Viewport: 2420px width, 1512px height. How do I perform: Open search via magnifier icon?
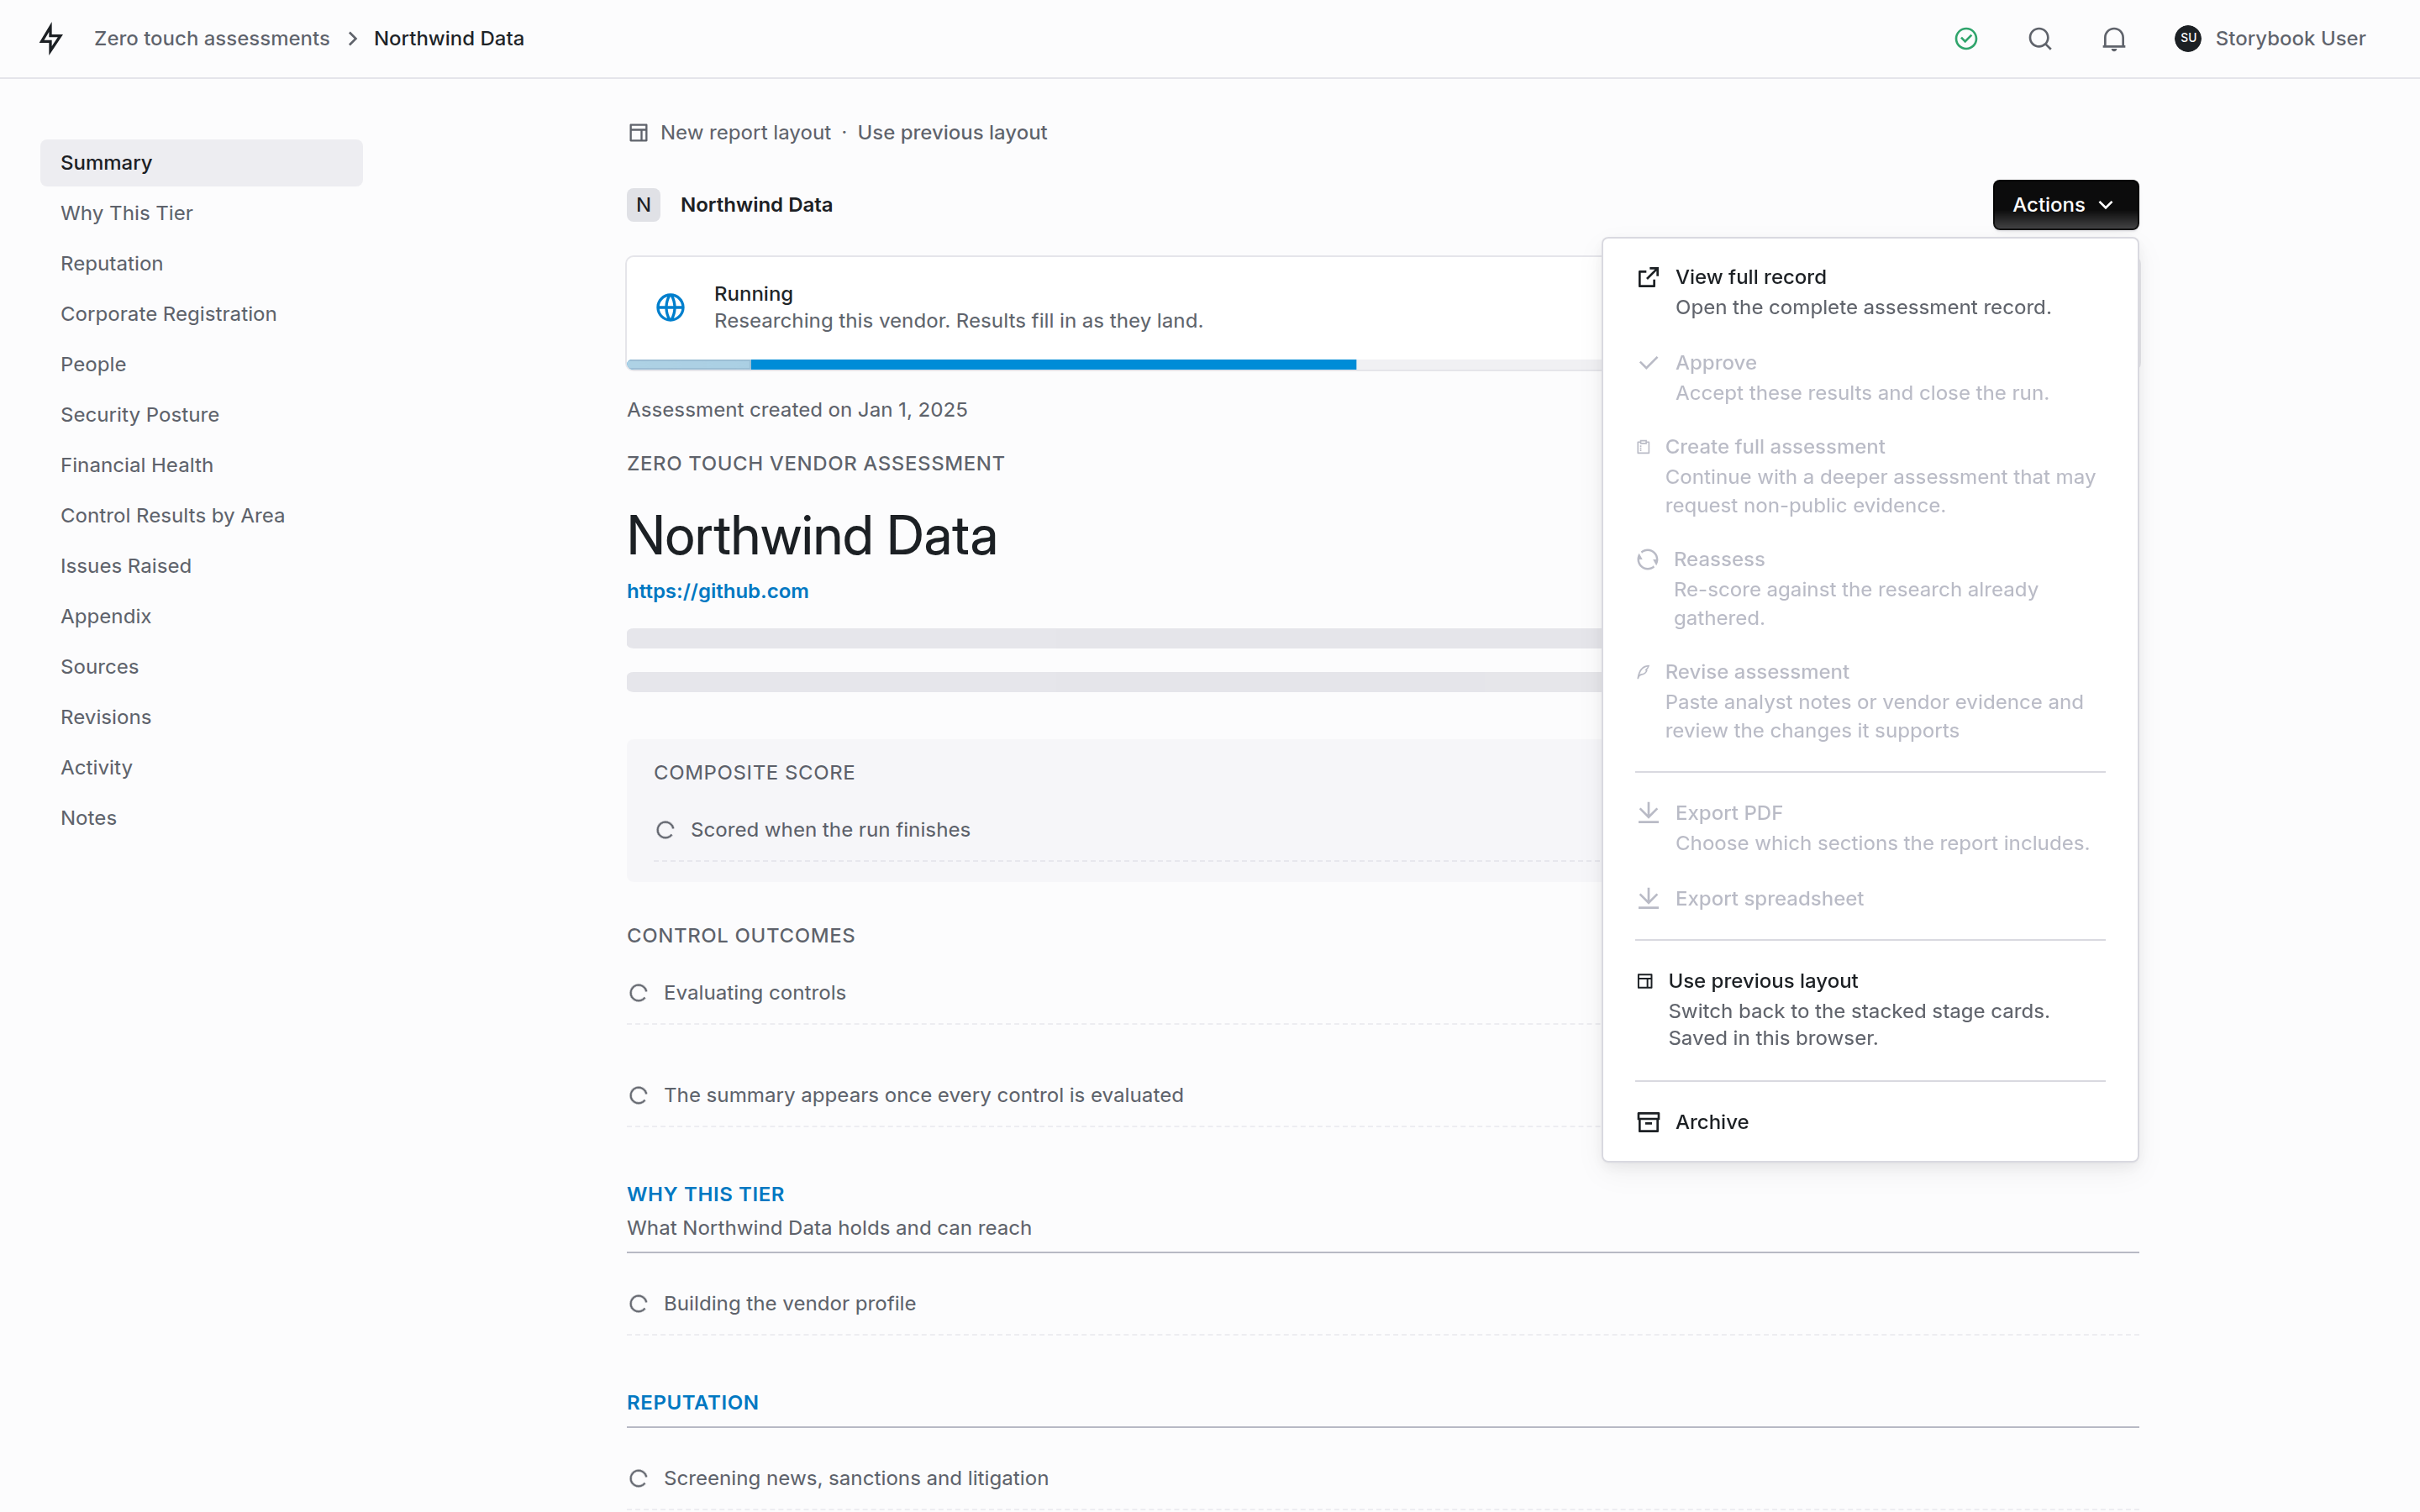[2040, 38]
